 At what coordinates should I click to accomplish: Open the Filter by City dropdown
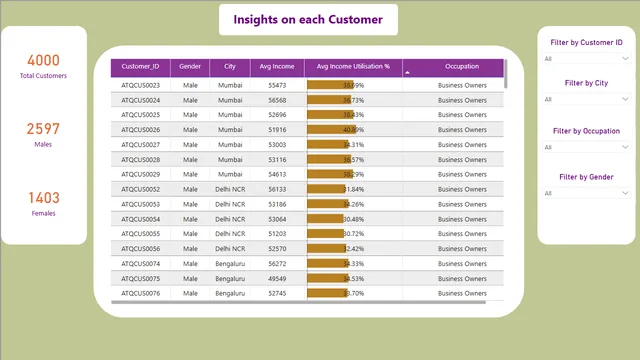tap(586, 99)
